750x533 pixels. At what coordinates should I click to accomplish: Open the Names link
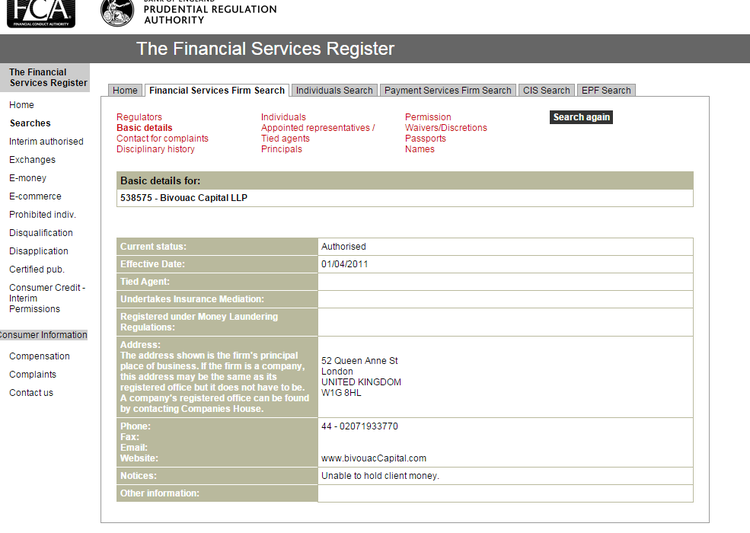(x=419, y=149)
